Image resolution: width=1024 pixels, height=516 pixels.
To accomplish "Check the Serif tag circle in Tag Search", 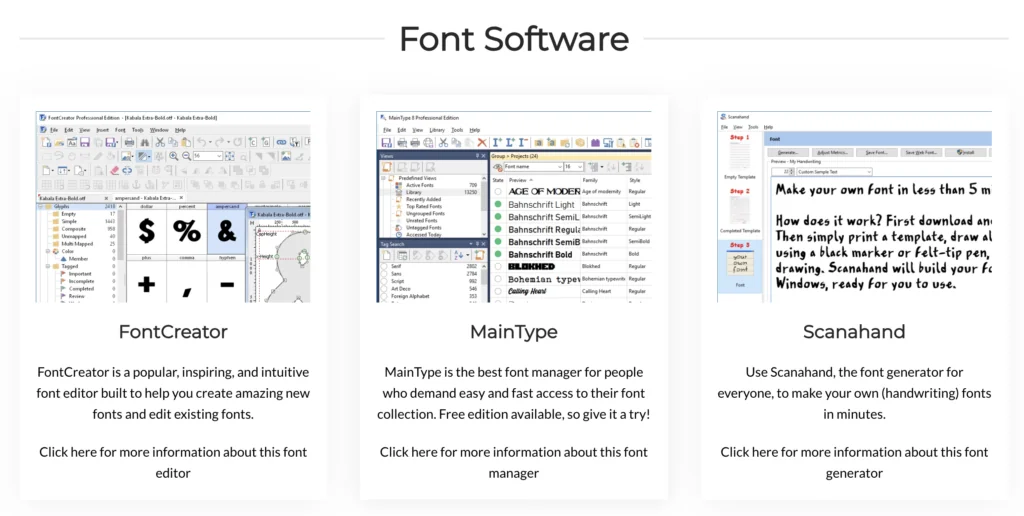I will click(x=384, y=266).
